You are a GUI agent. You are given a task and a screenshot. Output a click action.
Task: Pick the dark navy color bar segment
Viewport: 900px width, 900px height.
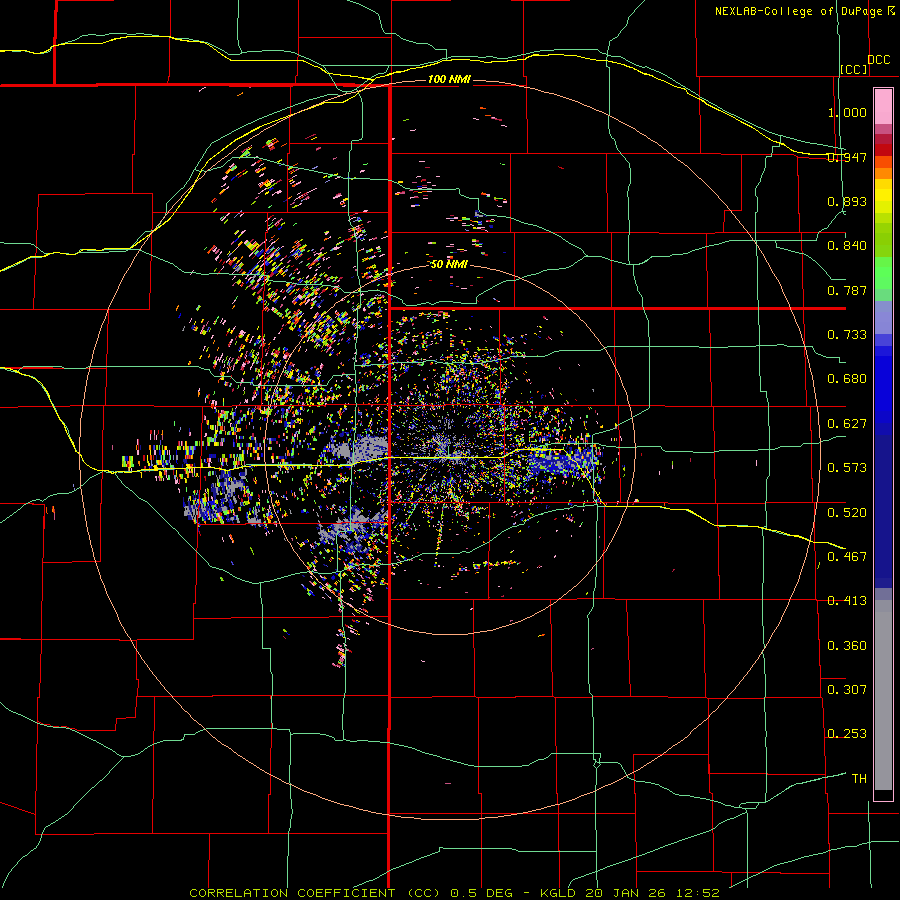click(883, 511)
